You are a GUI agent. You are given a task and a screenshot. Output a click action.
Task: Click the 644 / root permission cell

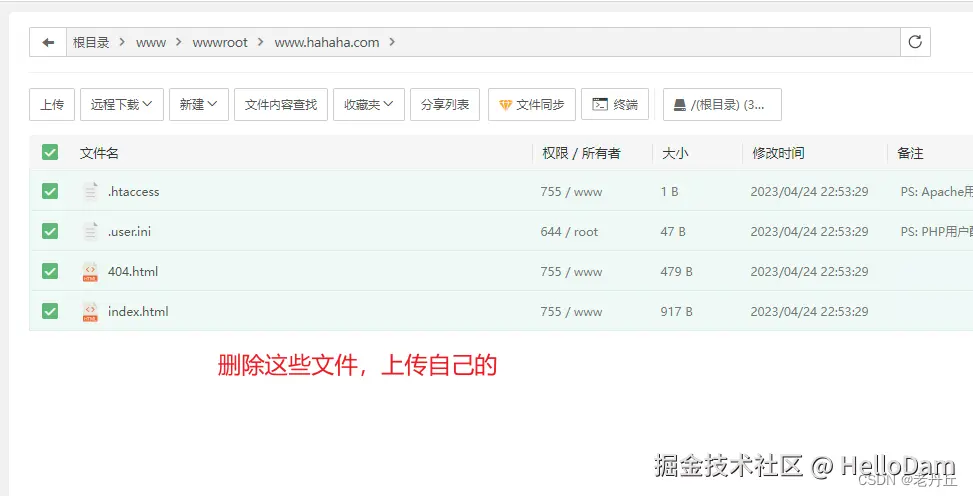tap(569, 232)
